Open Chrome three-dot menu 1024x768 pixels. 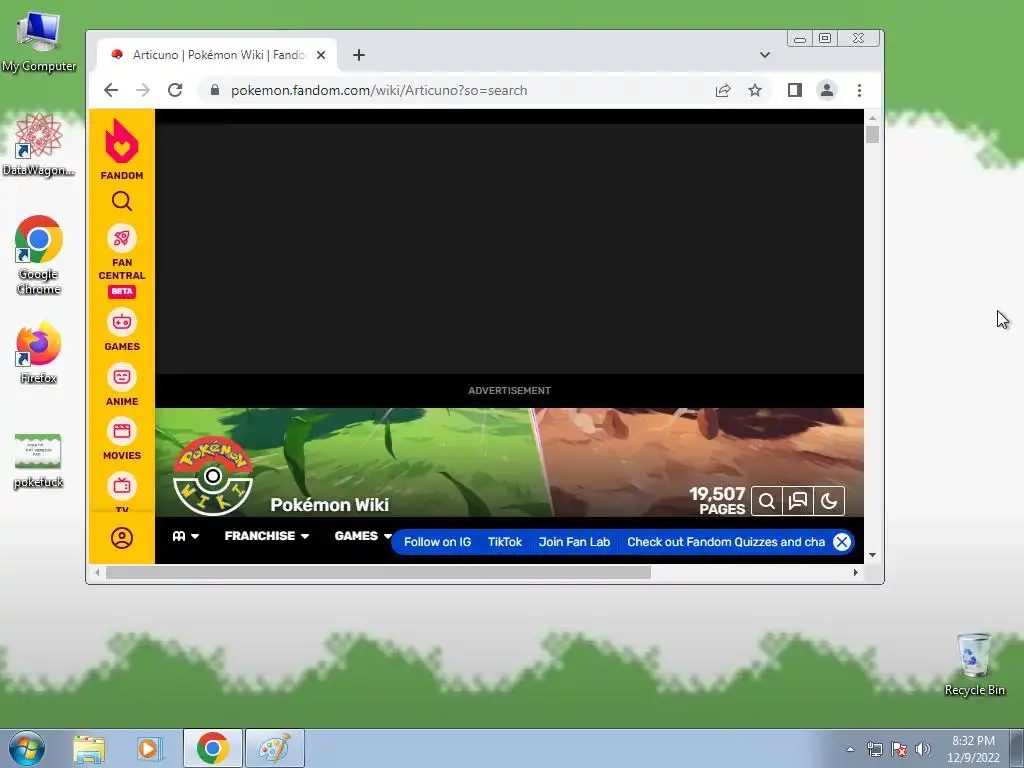[859, 90]
